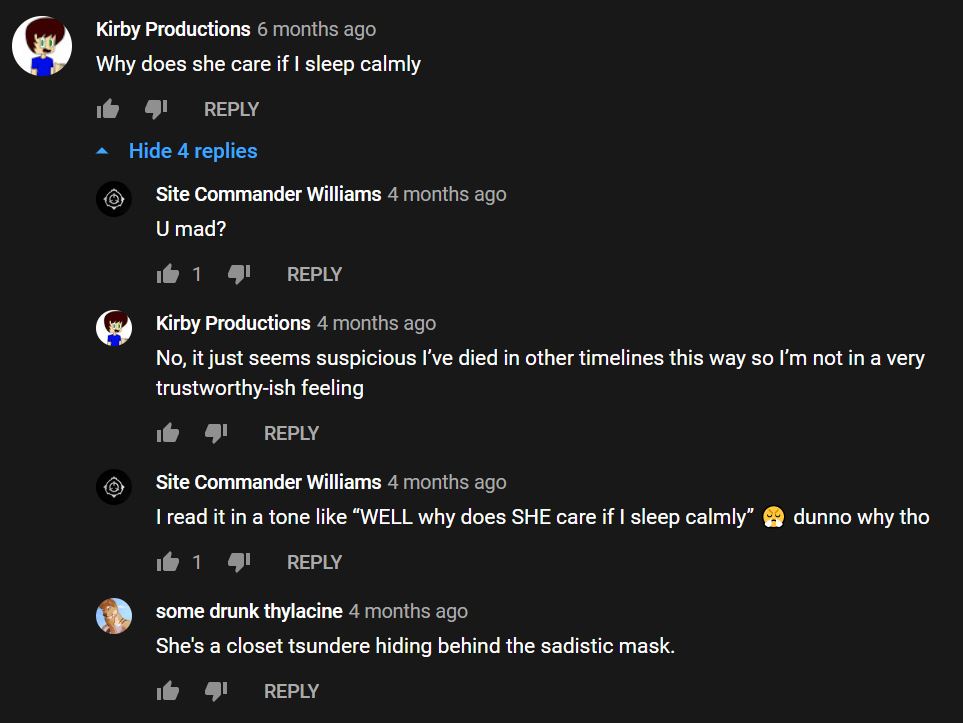Screen dimensions: 963x723
Task: Dislike the "WELL why does SHE care" reply
Action: (239, 562)
